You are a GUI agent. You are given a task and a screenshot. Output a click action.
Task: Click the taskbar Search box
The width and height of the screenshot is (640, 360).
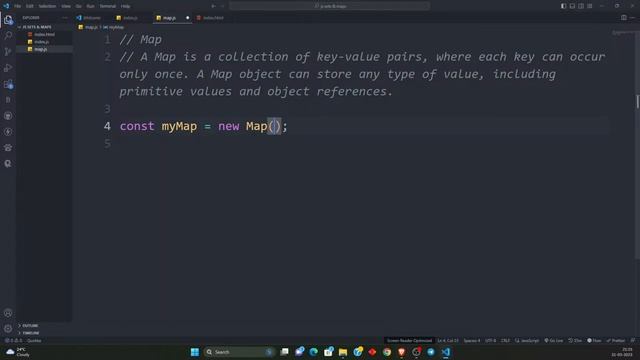tap(239, 352)
